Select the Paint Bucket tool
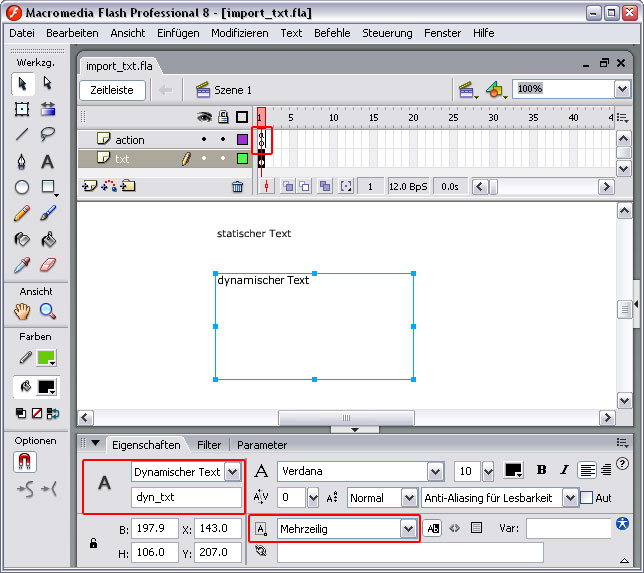The image size is (644, 573). 48,239
